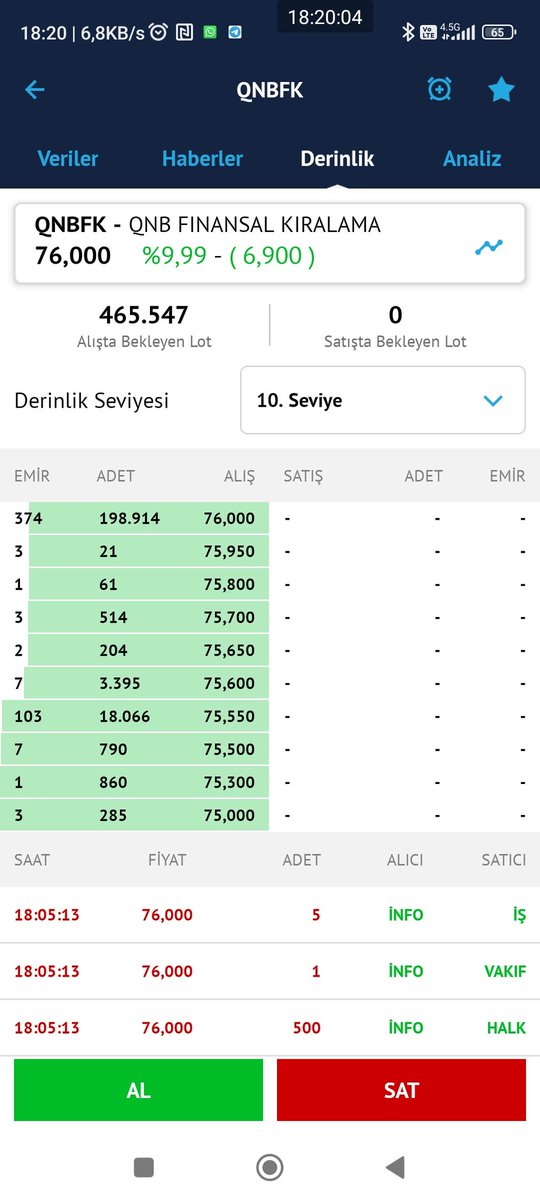Open trade row with seller HALK
540x1200 pixels.
(x=270, y=1027)
